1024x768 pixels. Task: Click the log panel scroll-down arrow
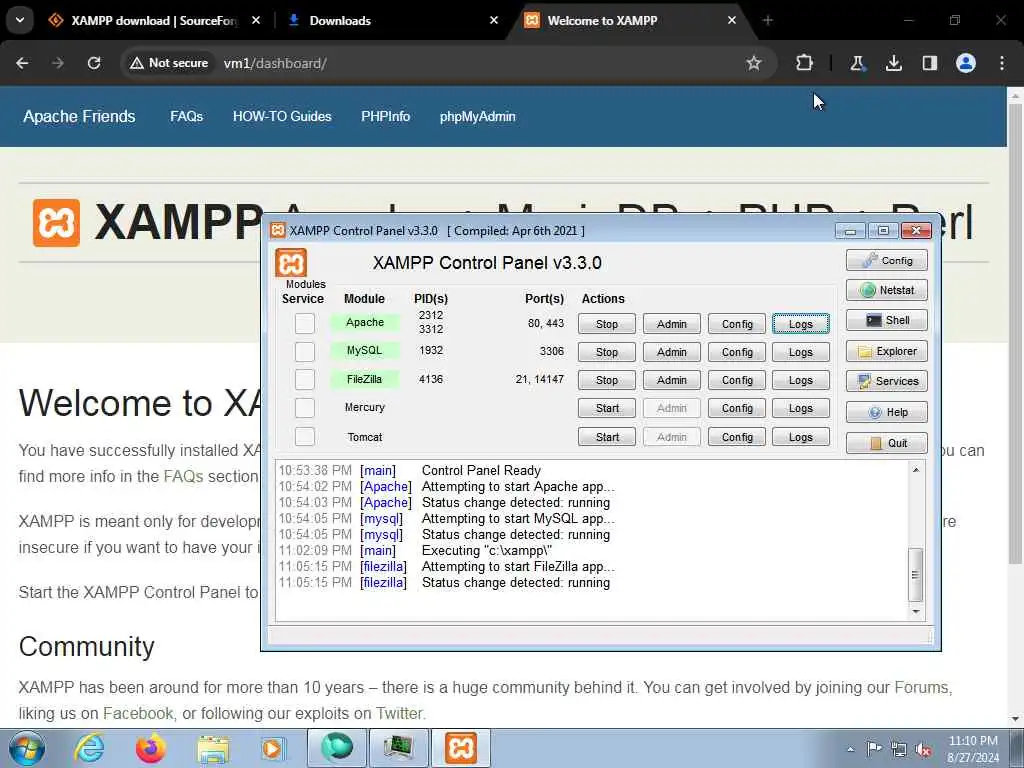[916, 612]
